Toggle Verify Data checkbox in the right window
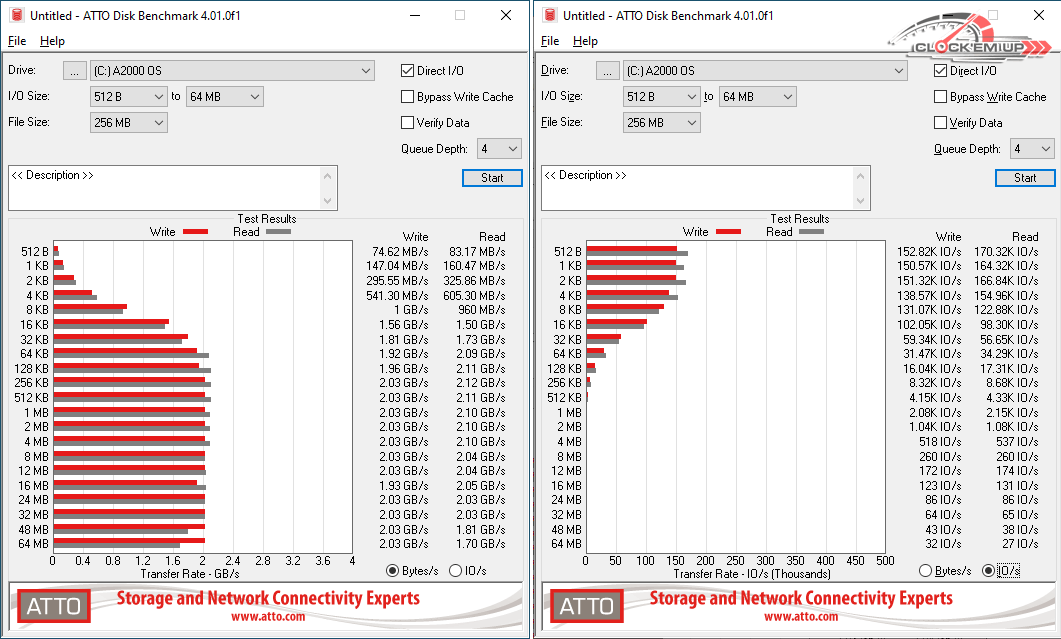The height and width of the screenshot is (639, 1061). [x=941, y=123]
